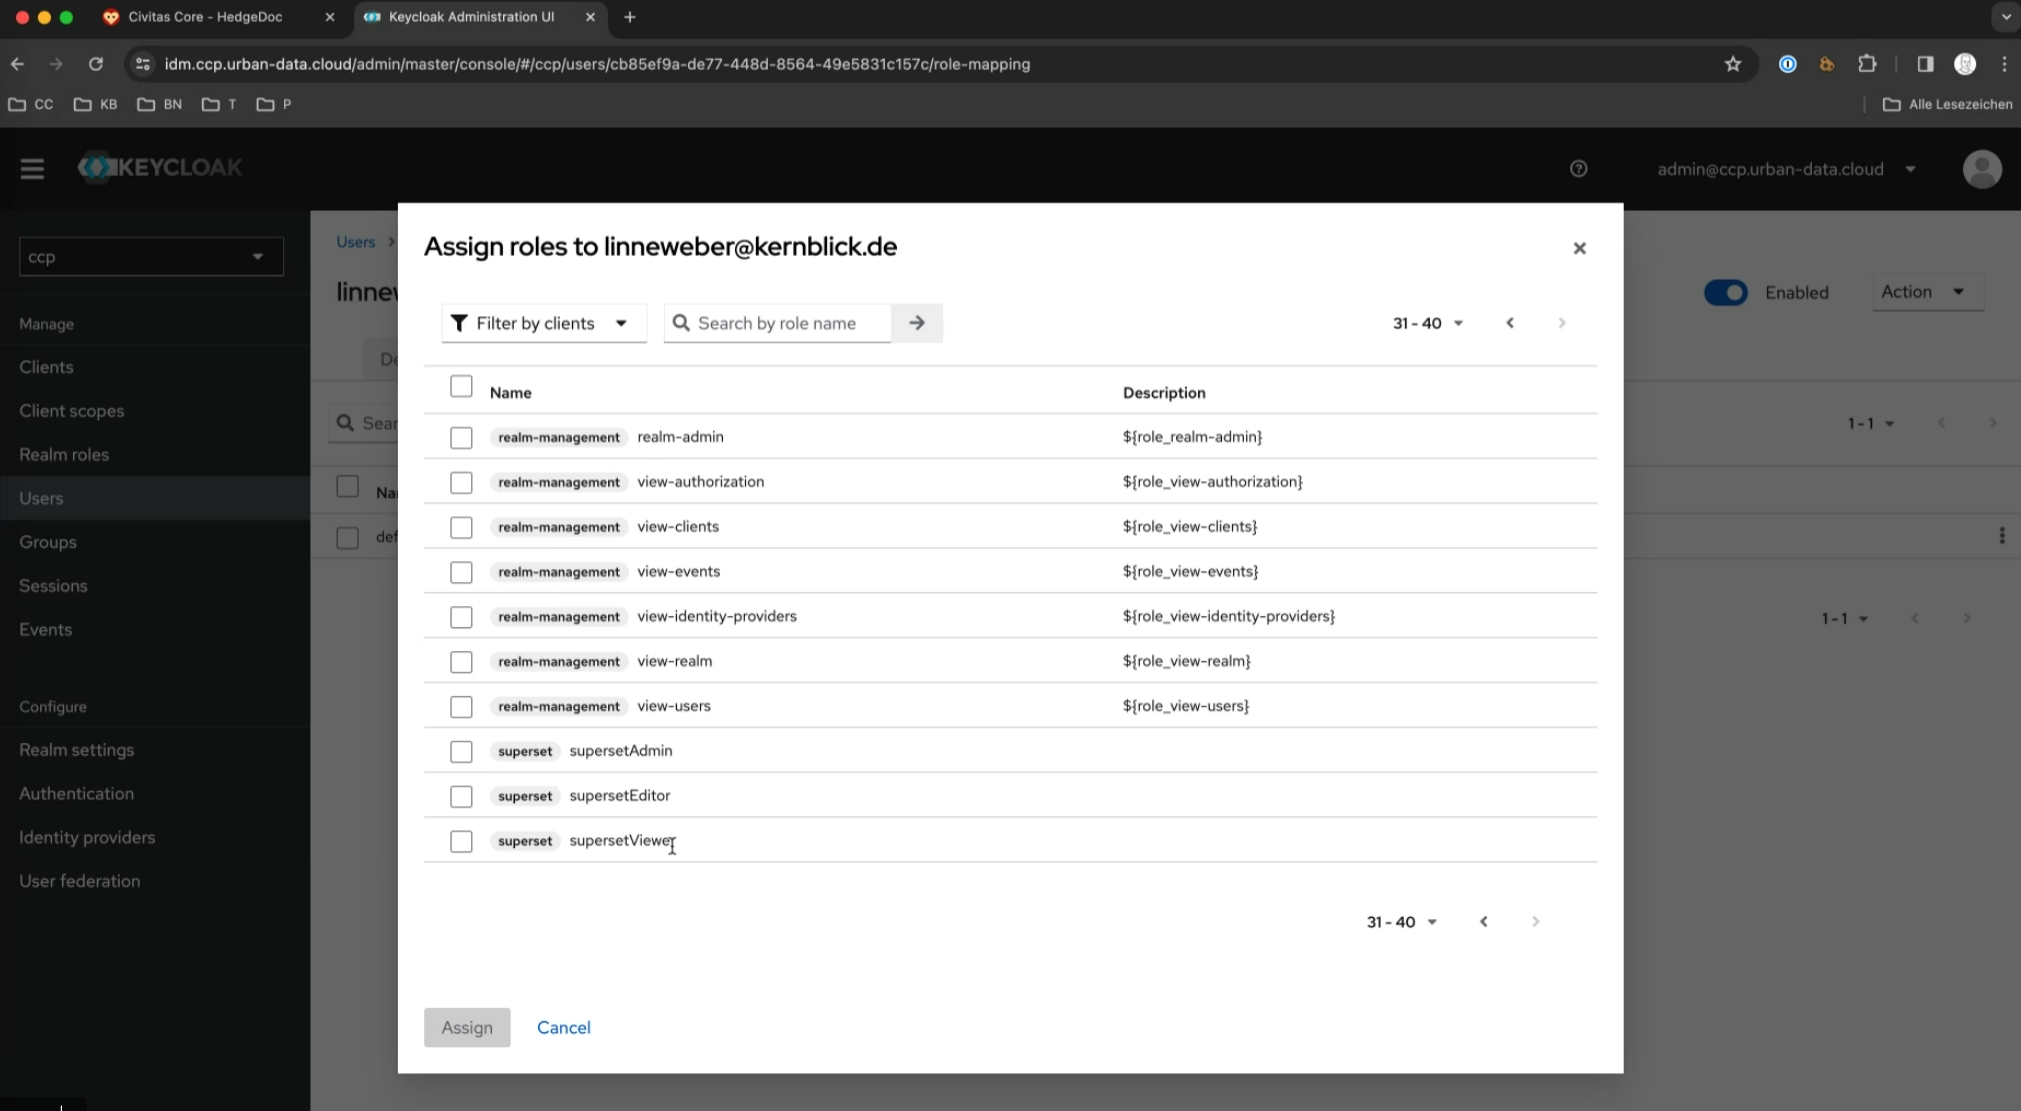Select Groups in the sidebar
The height and width of the screenshot is (1111, 2021).
(48, 542)
